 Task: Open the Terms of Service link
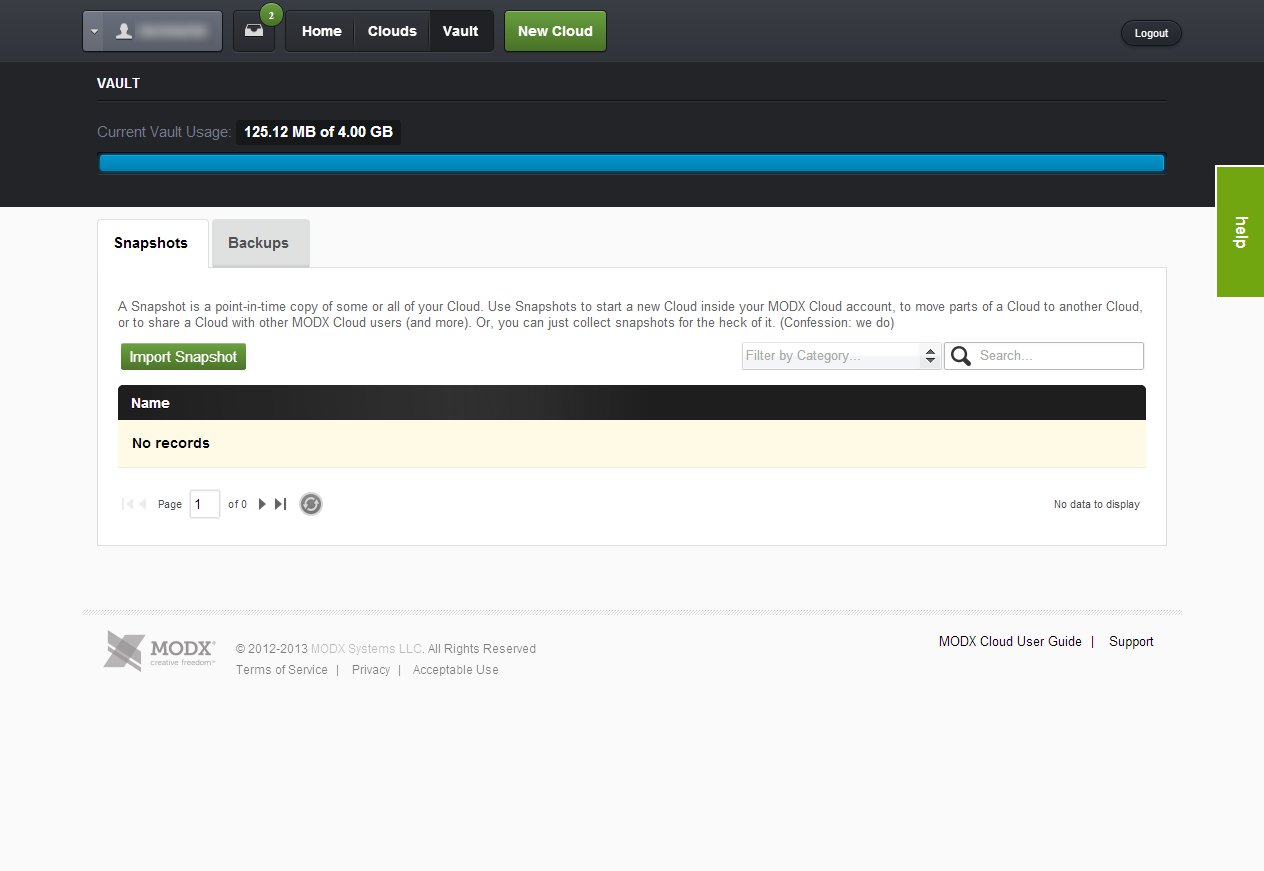coord(282,670)
